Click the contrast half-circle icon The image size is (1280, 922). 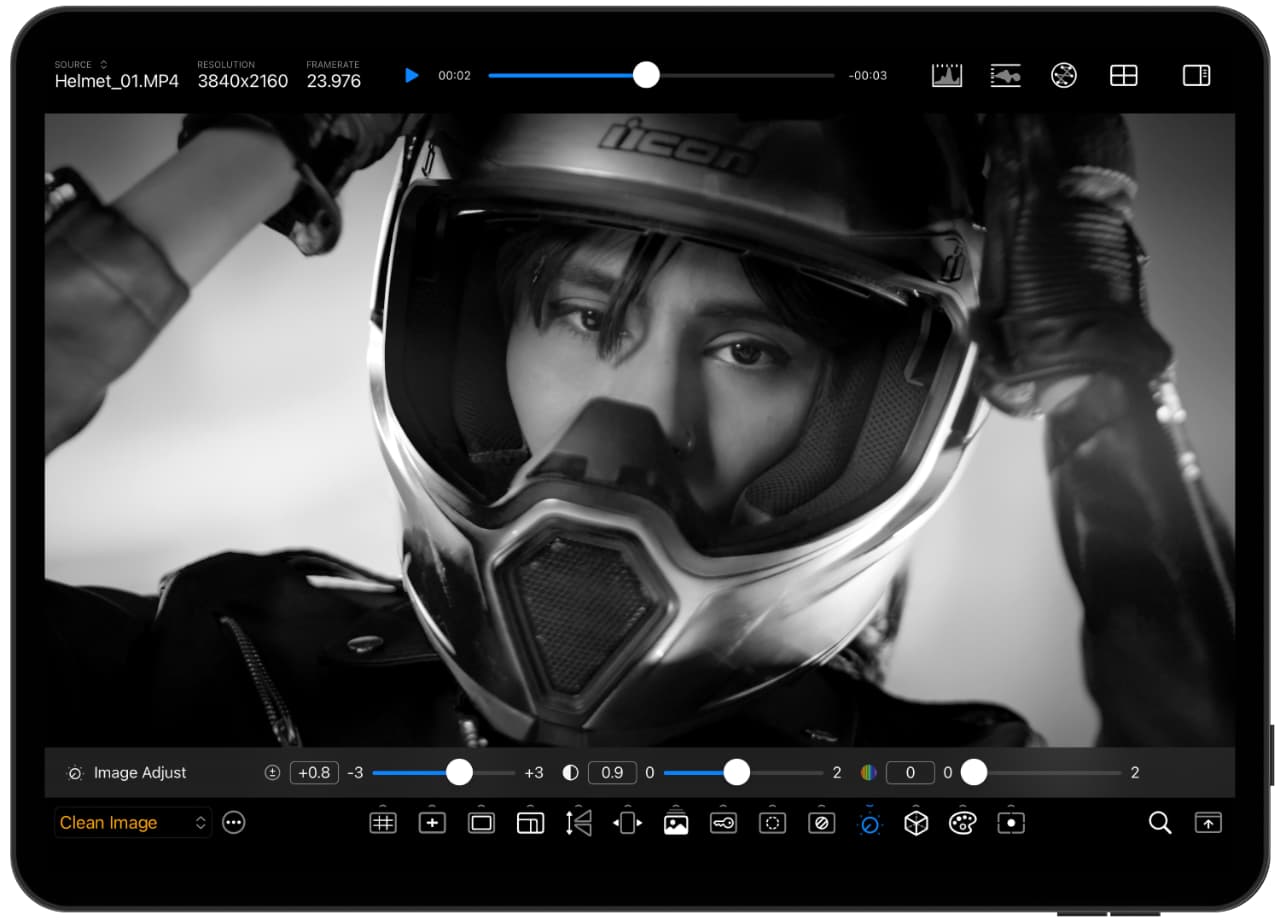pyautogui.click(x=570, y=772)
